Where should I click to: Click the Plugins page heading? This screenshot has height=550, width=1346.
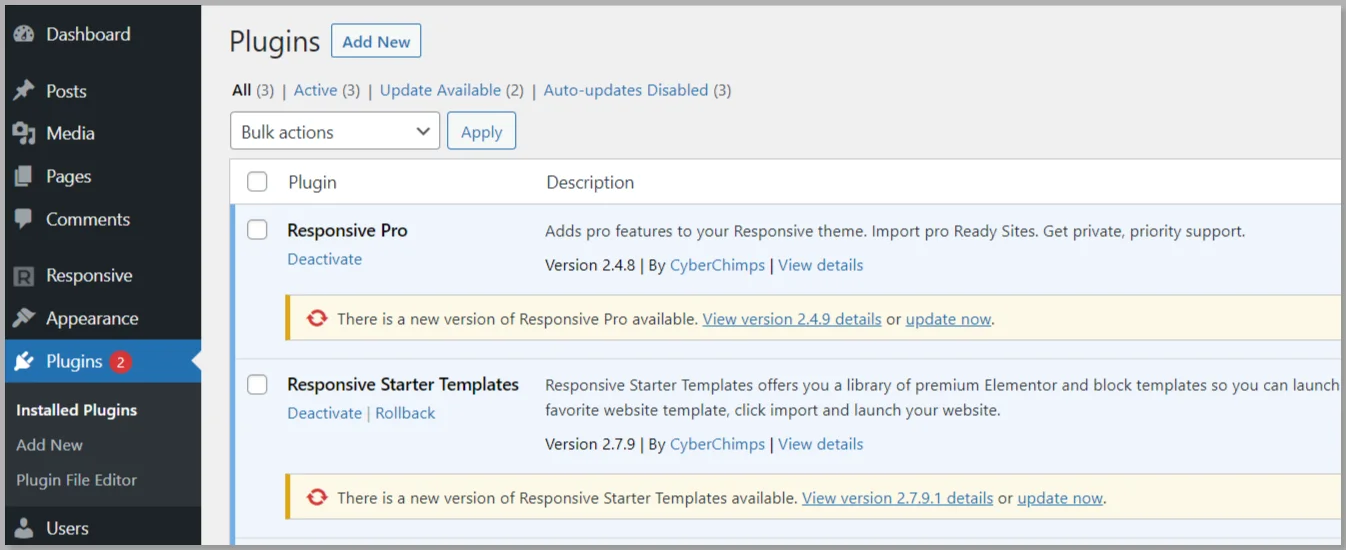click(x=275, y=41)
